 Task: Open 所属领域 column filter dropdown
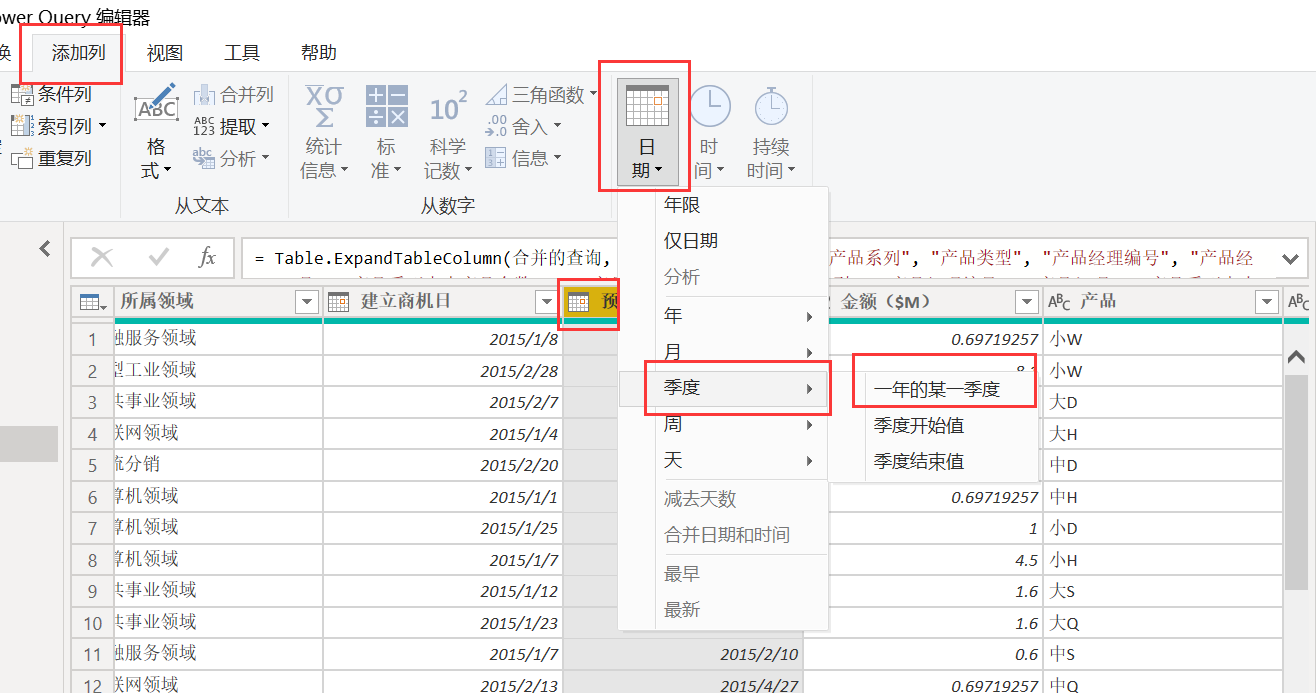(x=306, y=302)
